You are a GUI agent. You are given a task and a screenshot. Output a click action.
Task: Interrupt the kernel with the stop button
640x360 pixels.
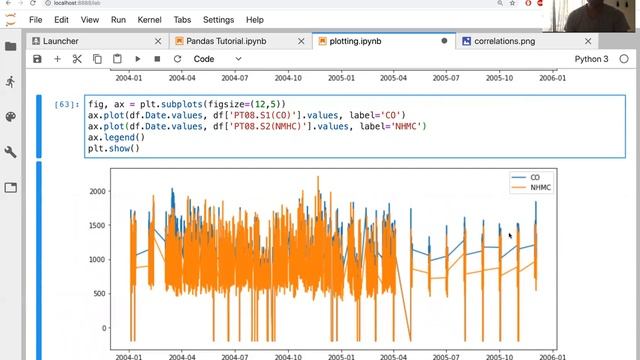[x=157, y=59]
